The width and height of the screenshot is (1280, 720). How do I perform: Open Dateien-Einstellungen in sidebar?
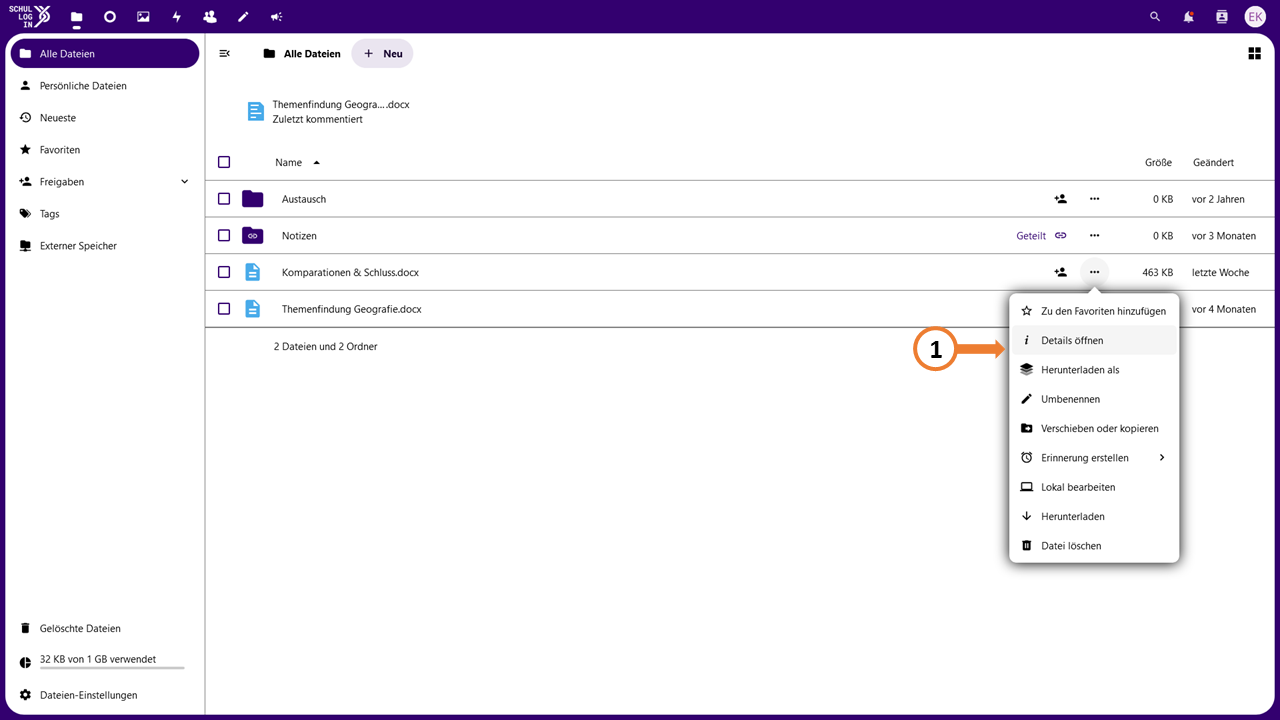tap(105, 695)
